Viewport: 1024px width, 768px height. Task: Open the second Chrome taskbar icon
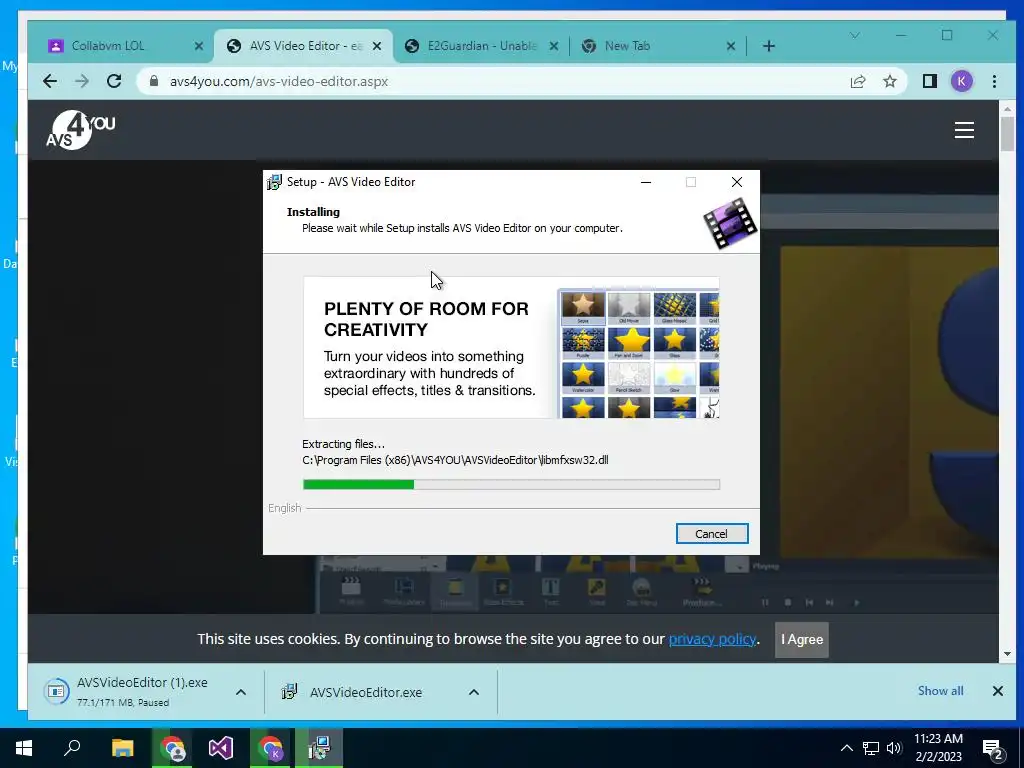[x=270, y=748]
